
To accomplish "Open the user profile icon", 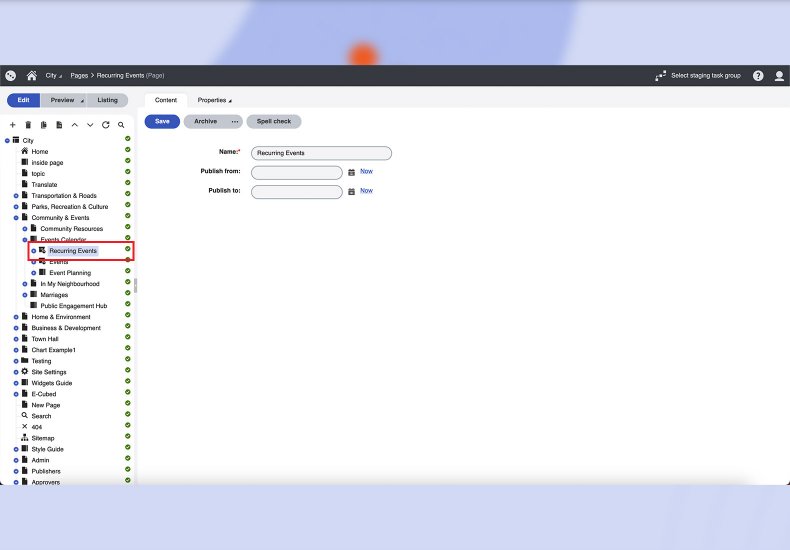I will tap(779, 76).
